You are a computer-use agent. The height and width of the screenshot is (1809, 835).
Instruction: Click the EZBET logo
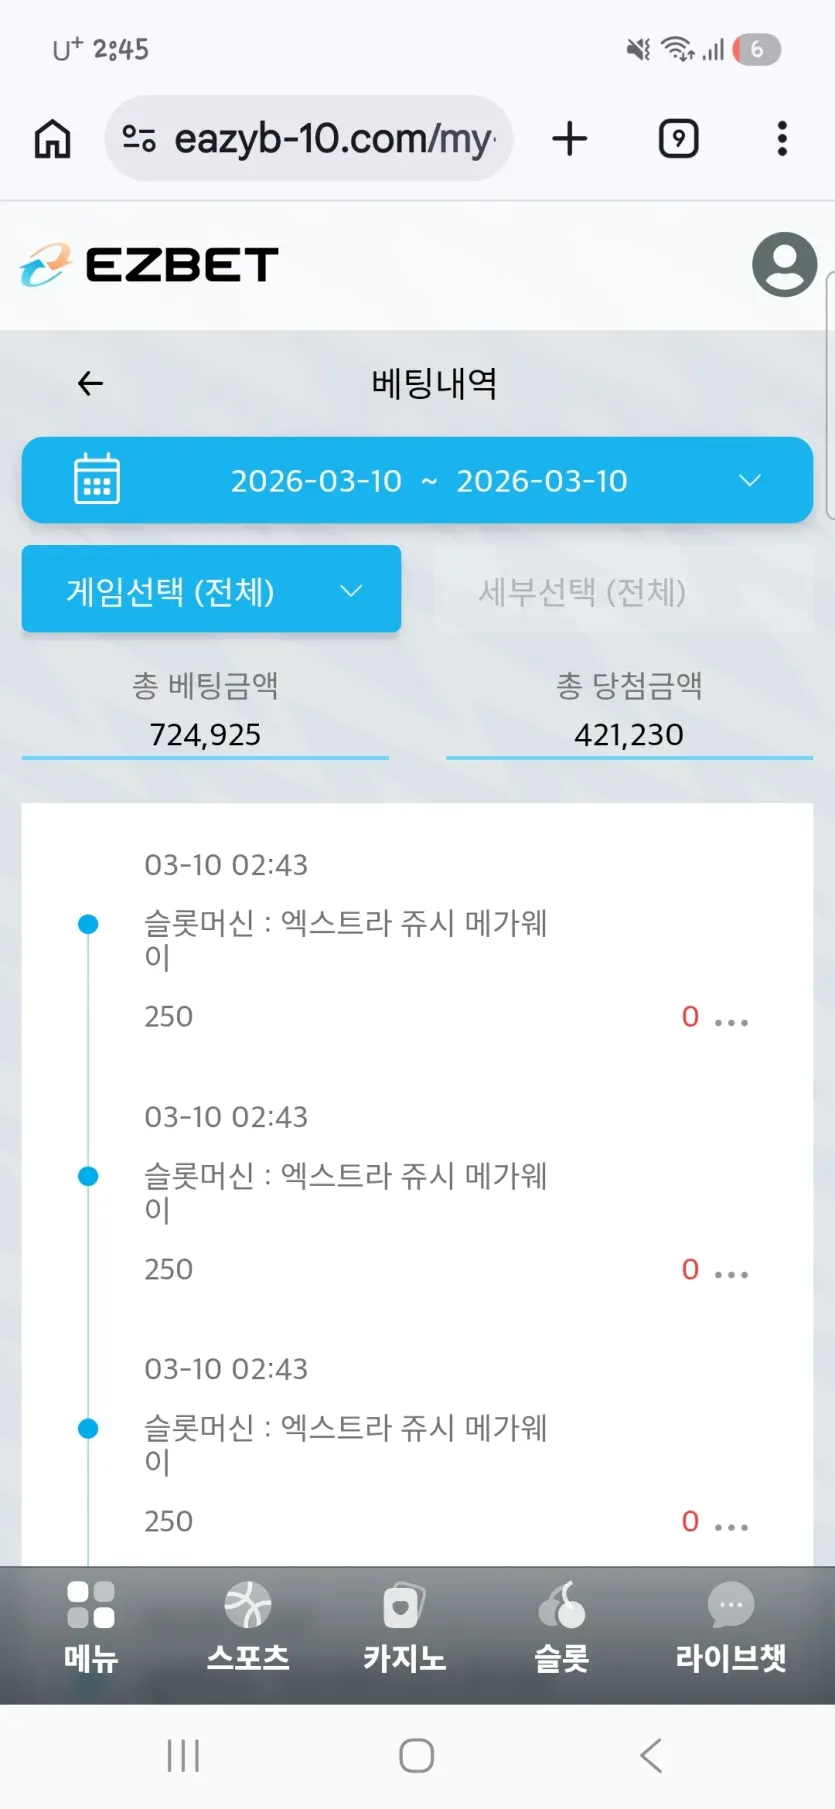150,265
